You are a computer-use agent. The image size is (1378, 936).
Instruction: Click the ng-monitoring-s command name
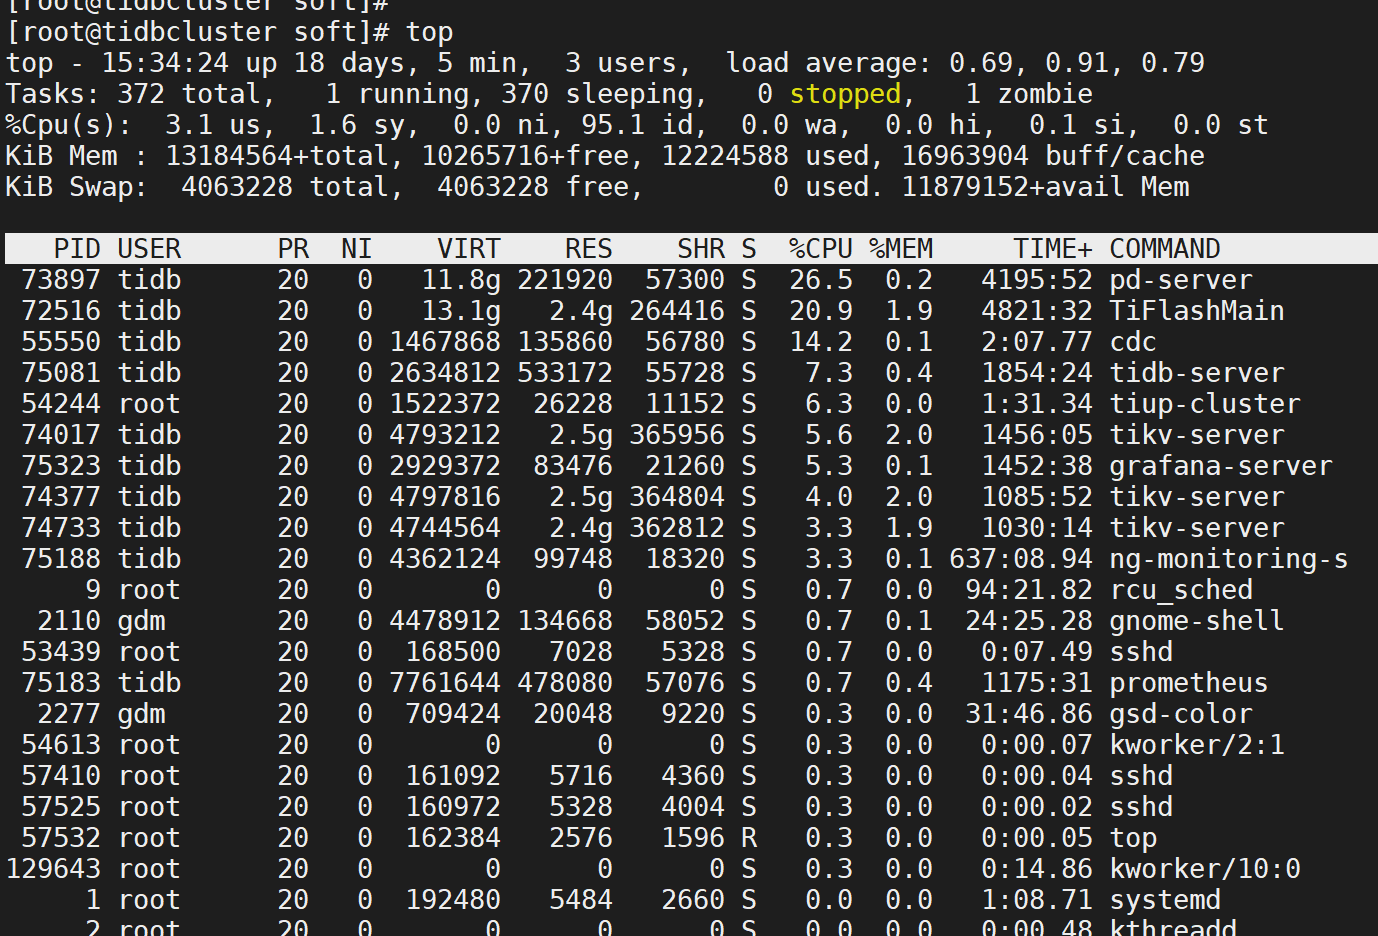(x=1229, y=559)
